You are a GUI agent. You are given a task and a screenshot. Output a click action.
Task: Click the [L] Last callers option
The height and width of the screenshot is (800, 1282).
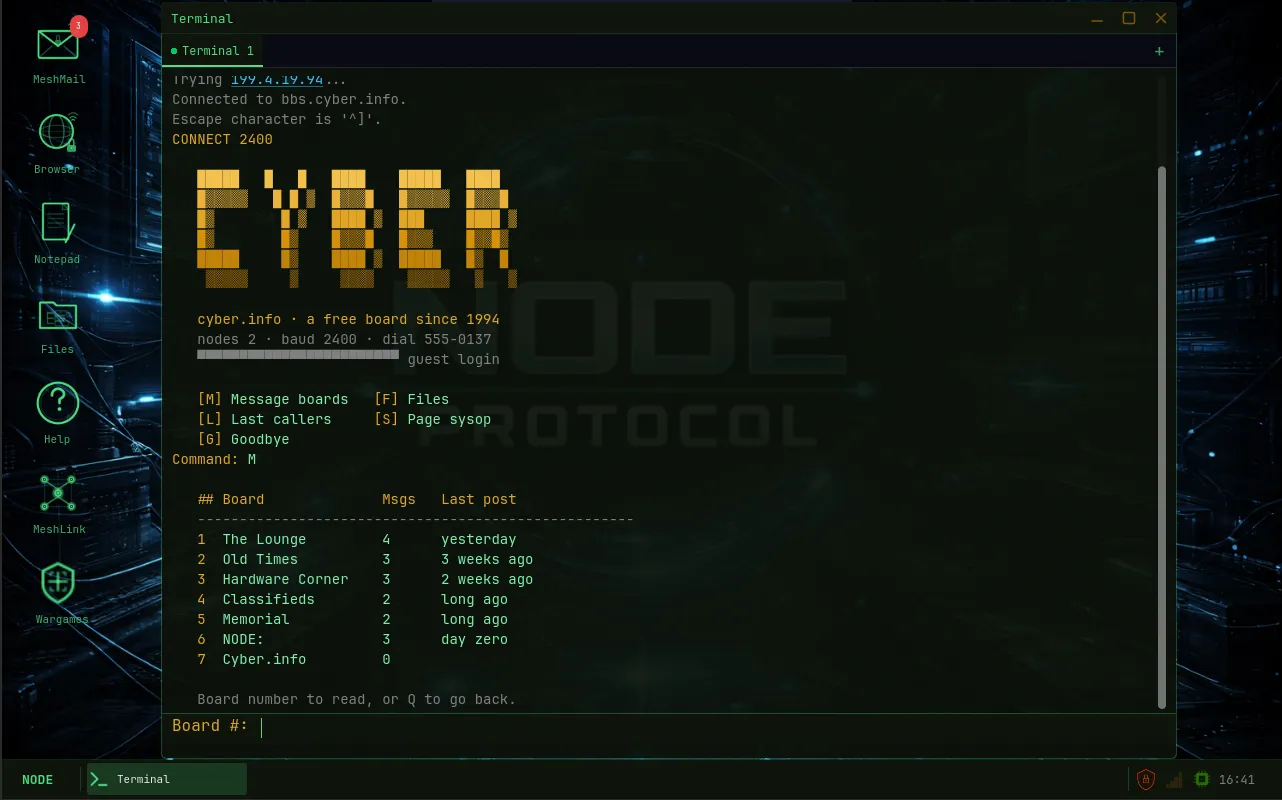264,419
